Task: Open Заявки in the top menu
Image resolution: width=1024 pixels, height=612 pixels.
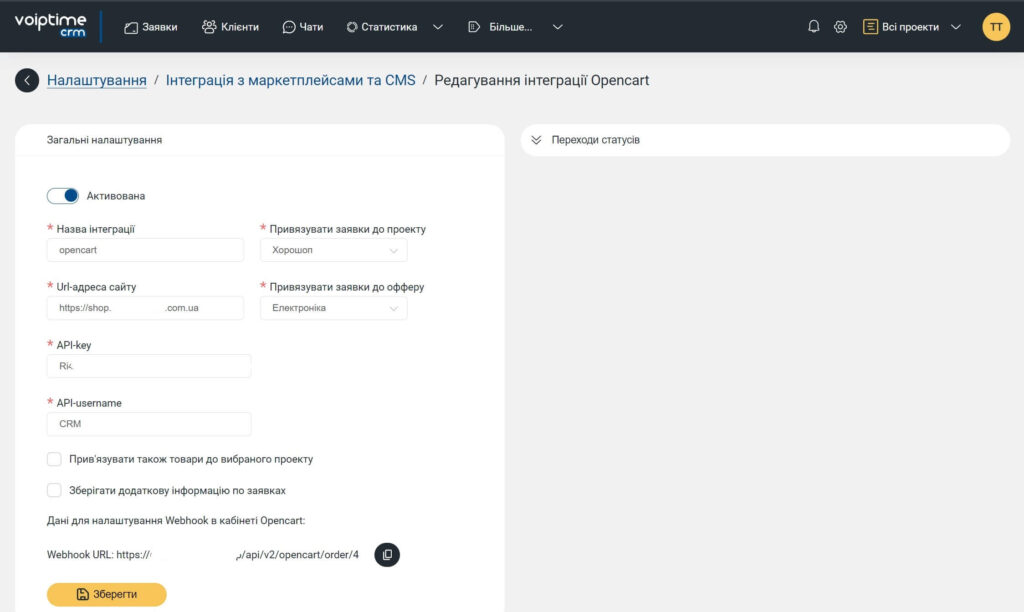Action: (151, 27)
